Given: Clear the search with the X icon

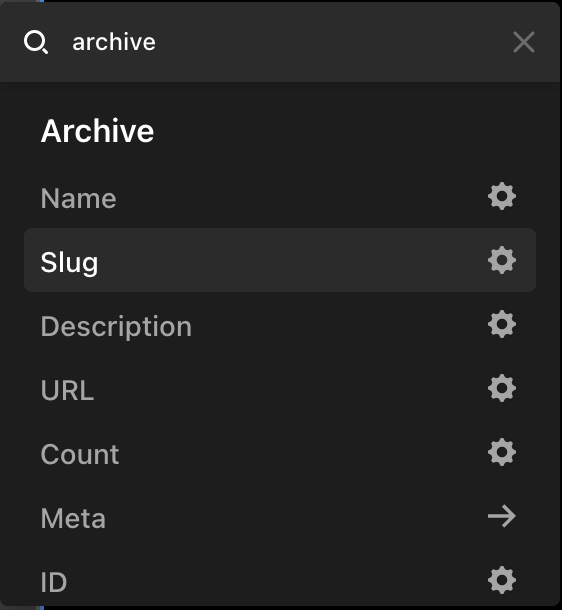Looking at the screenshot, I should pos(523,42).
